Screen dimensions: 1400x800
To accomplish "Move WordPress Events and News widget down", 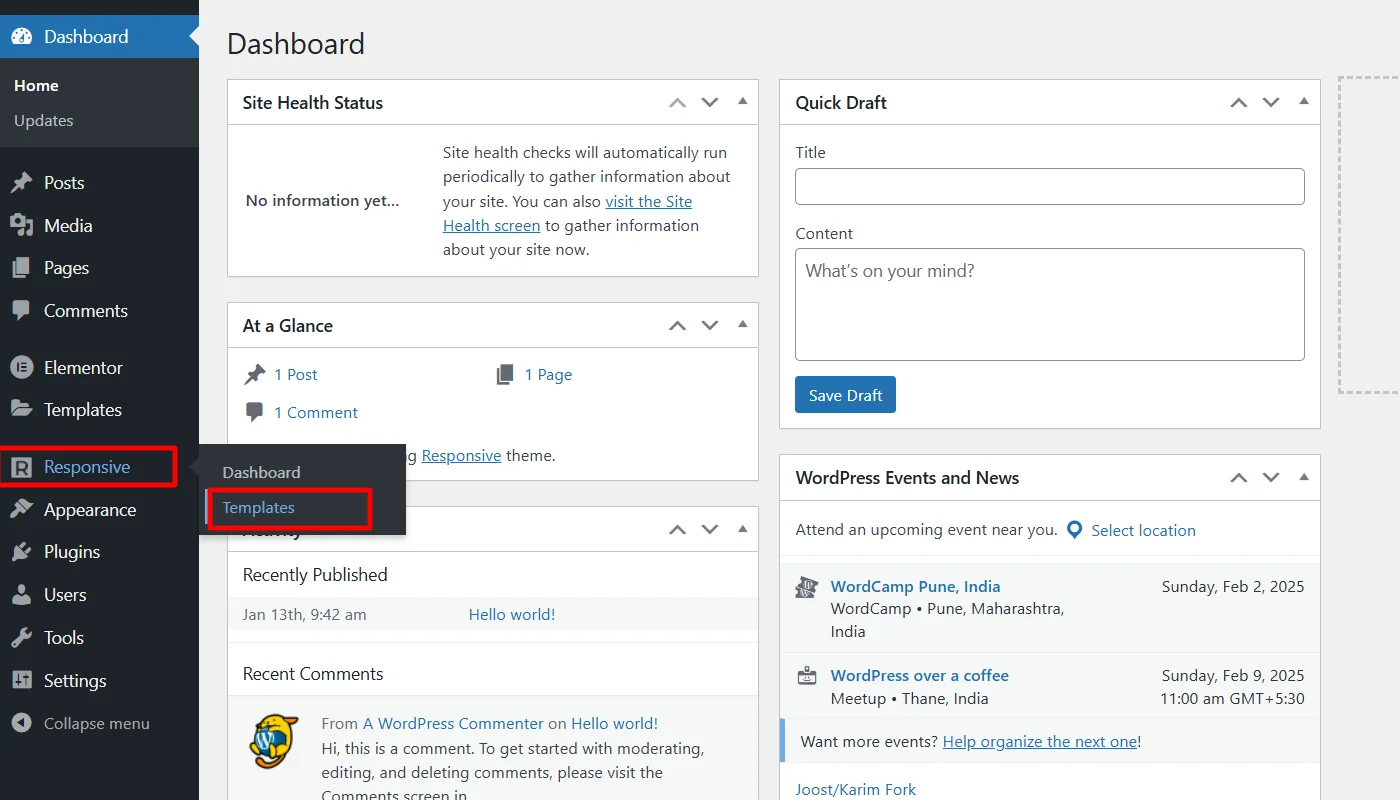I will 1271,478.
